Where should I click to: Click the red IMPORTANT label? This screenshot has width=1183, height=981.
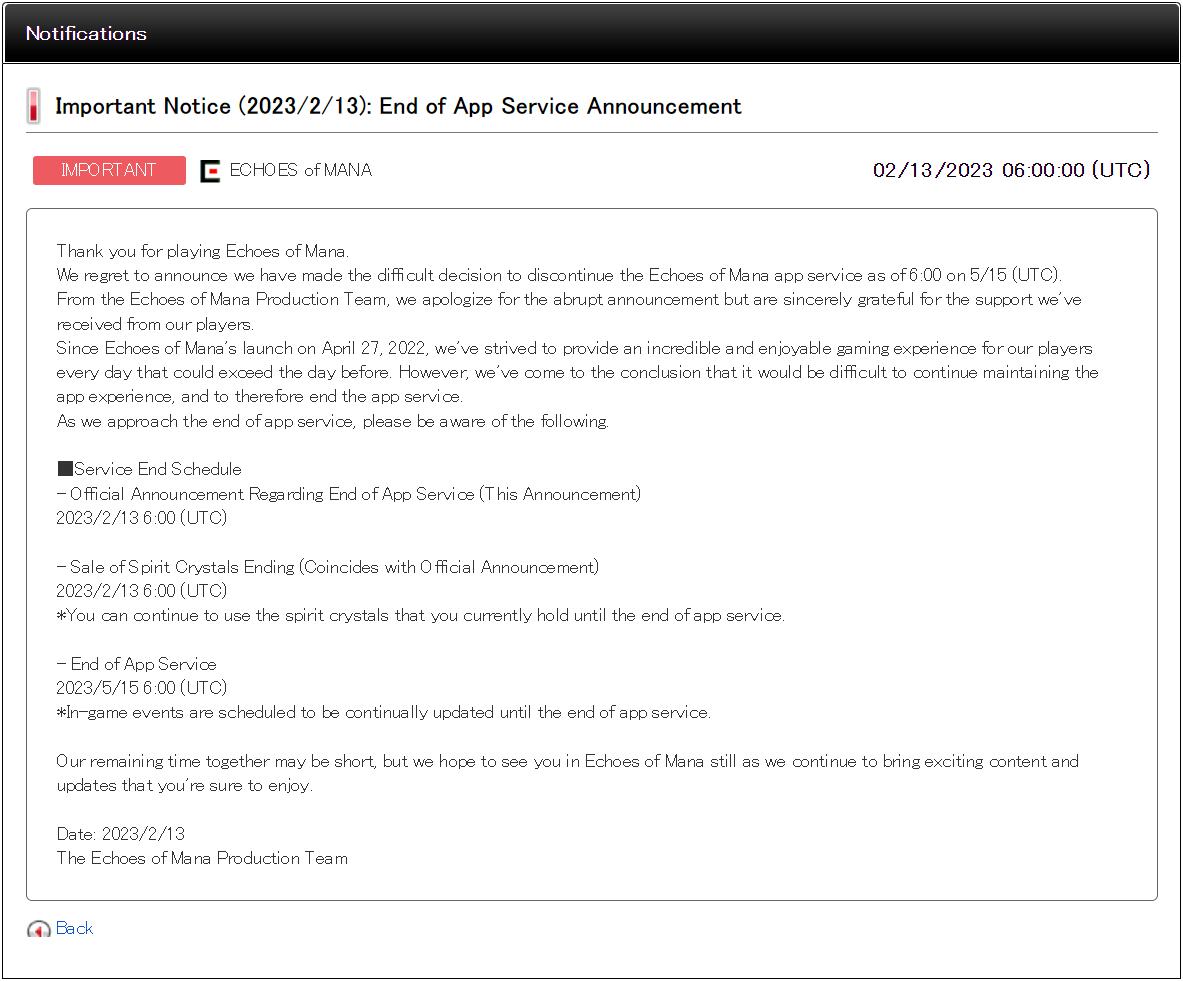109,171
